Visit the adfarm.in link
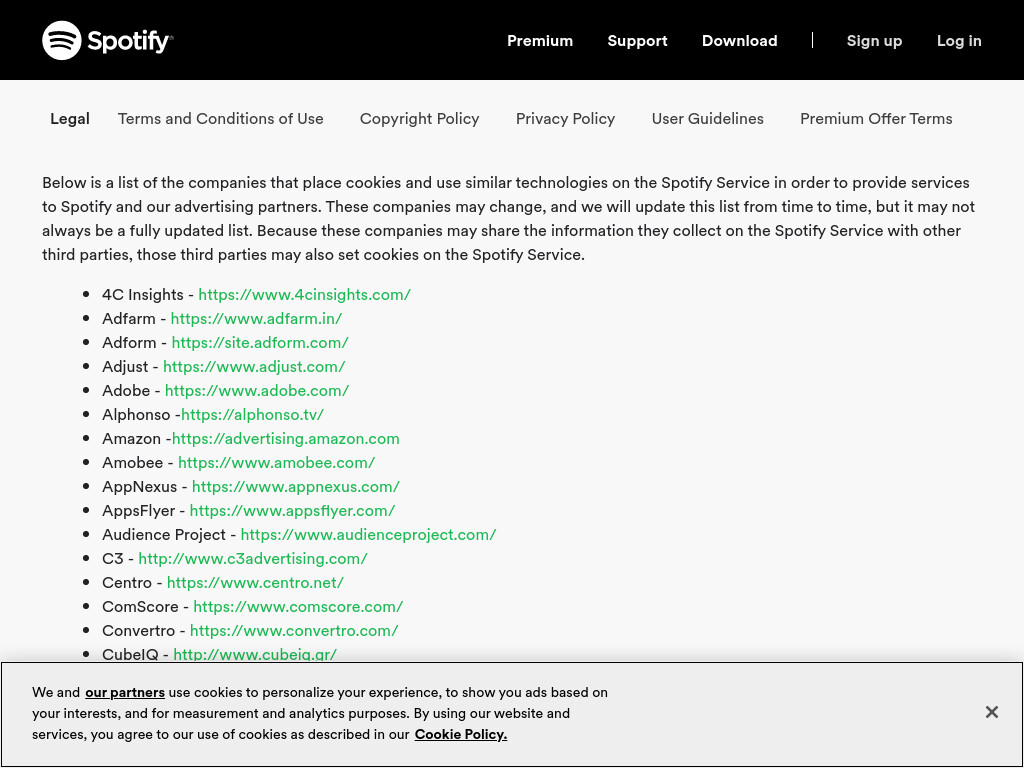 [x=256, y=319]
